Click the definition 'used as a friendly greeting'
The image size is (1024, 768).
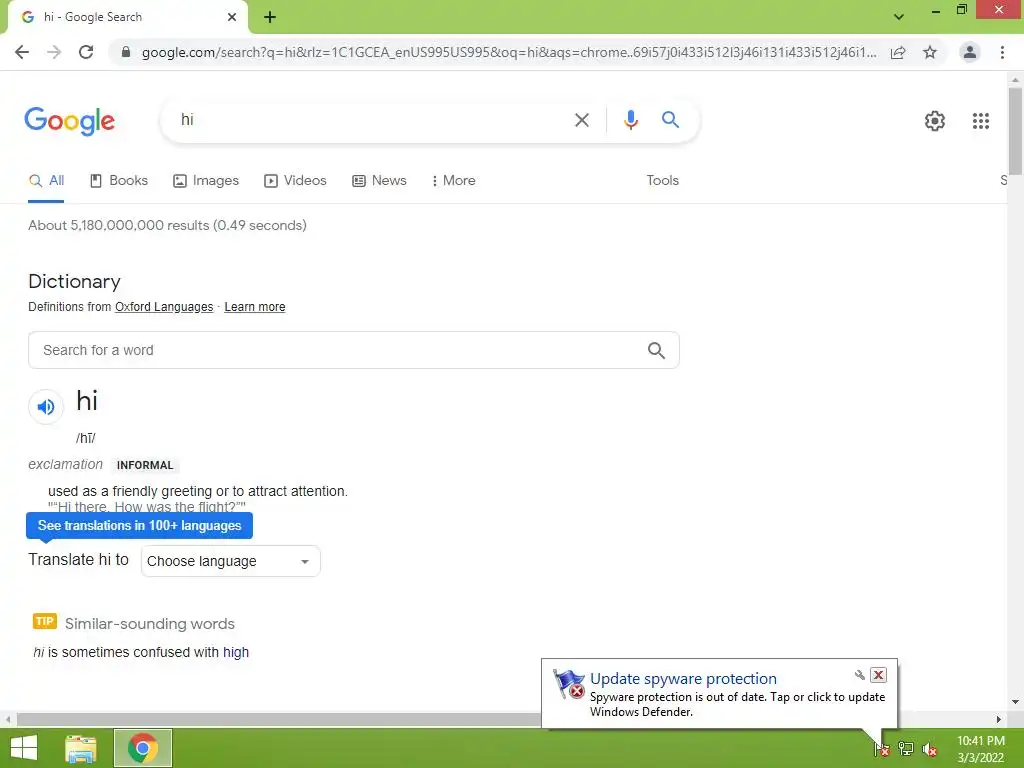tap(198, 491)
